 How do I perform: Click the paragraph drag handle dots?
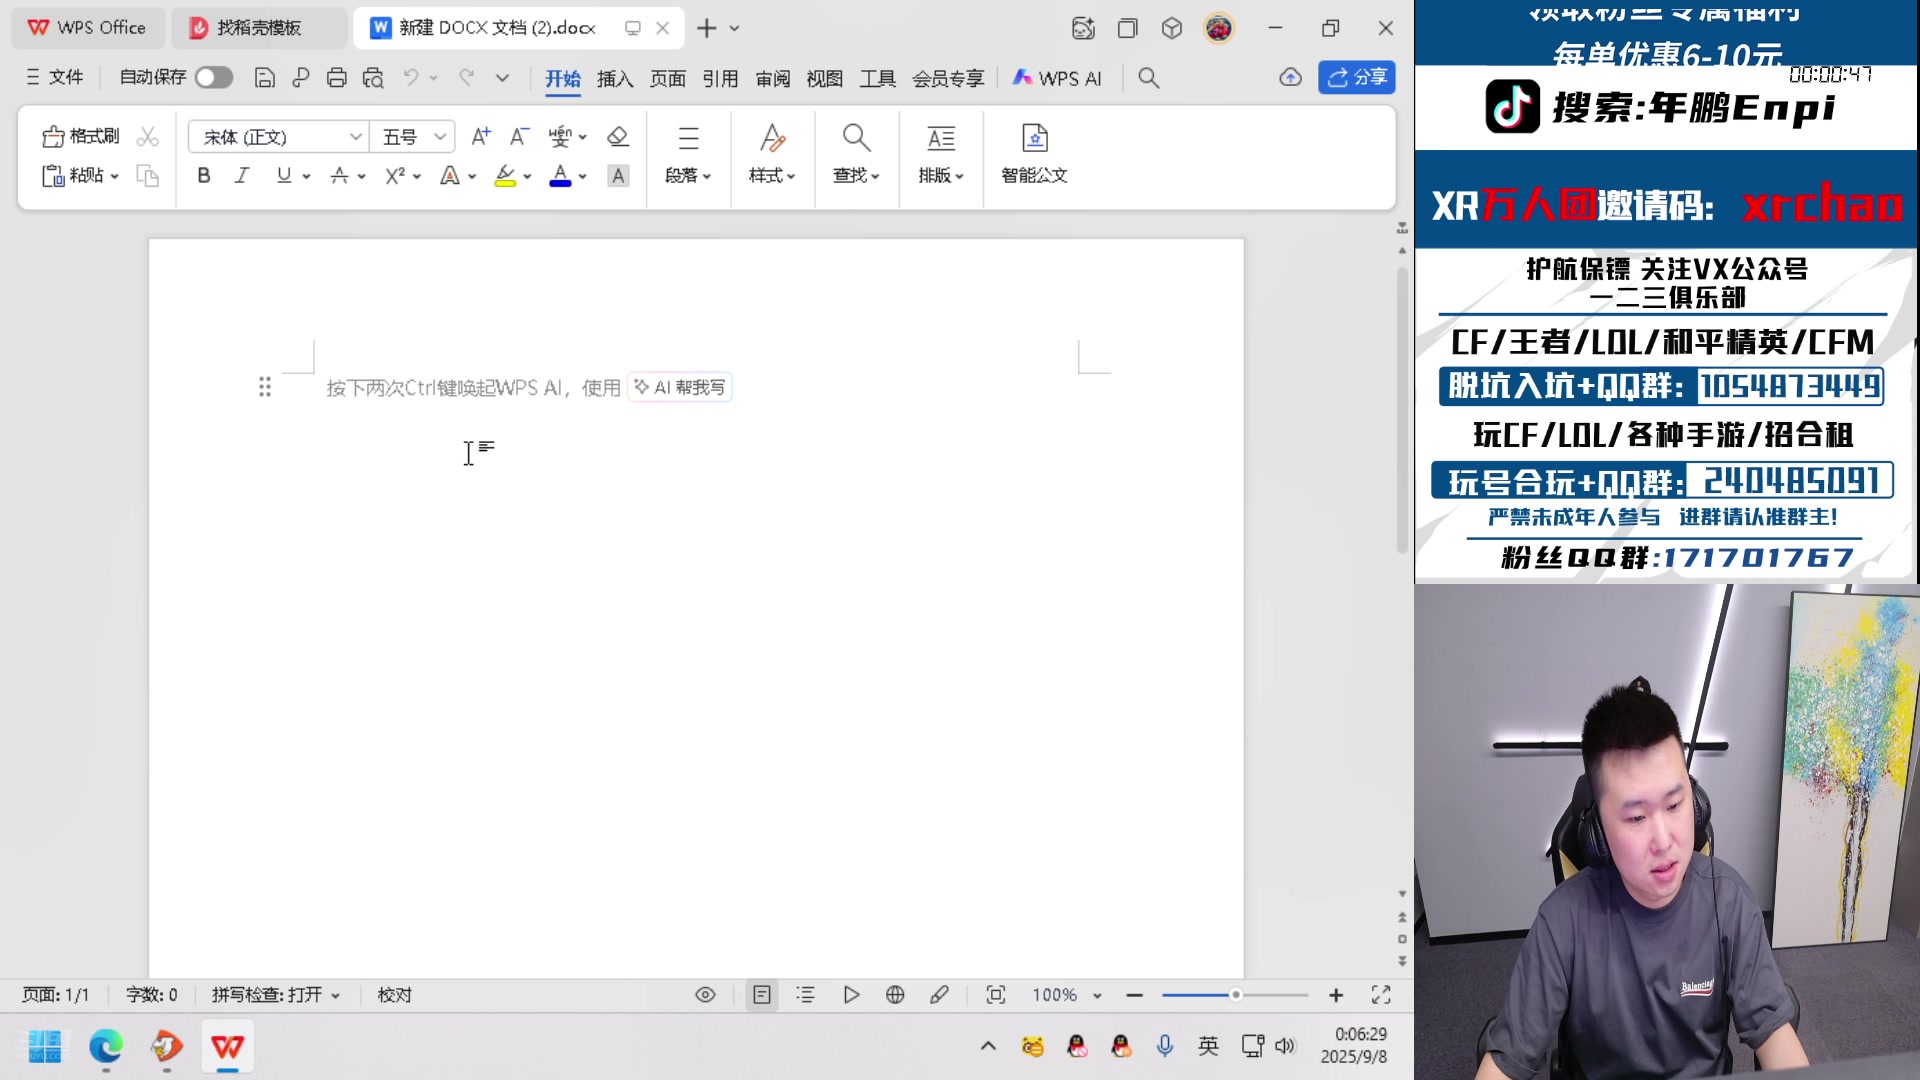[265, 387]
